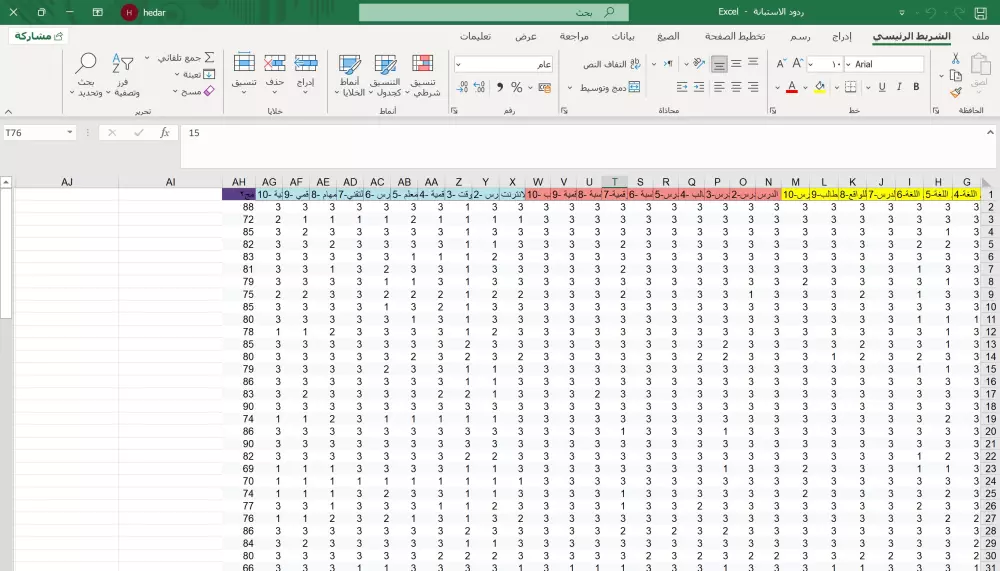
Task: Collapse the ribbon with the chevron
Action: [x=8, y=111]
